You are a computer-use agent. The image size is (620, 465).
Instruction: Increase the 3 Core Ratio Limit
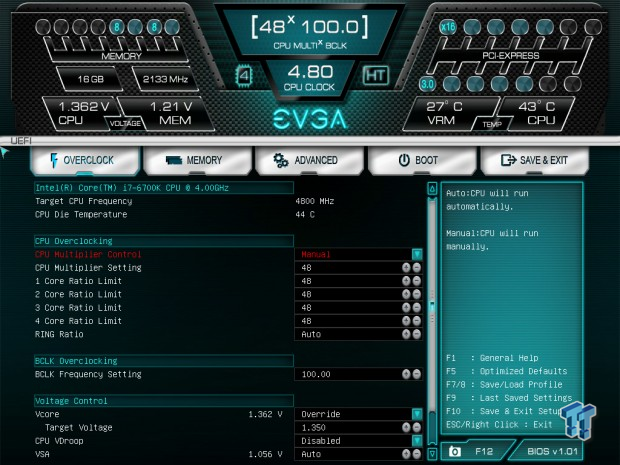[x=406, y=308]
